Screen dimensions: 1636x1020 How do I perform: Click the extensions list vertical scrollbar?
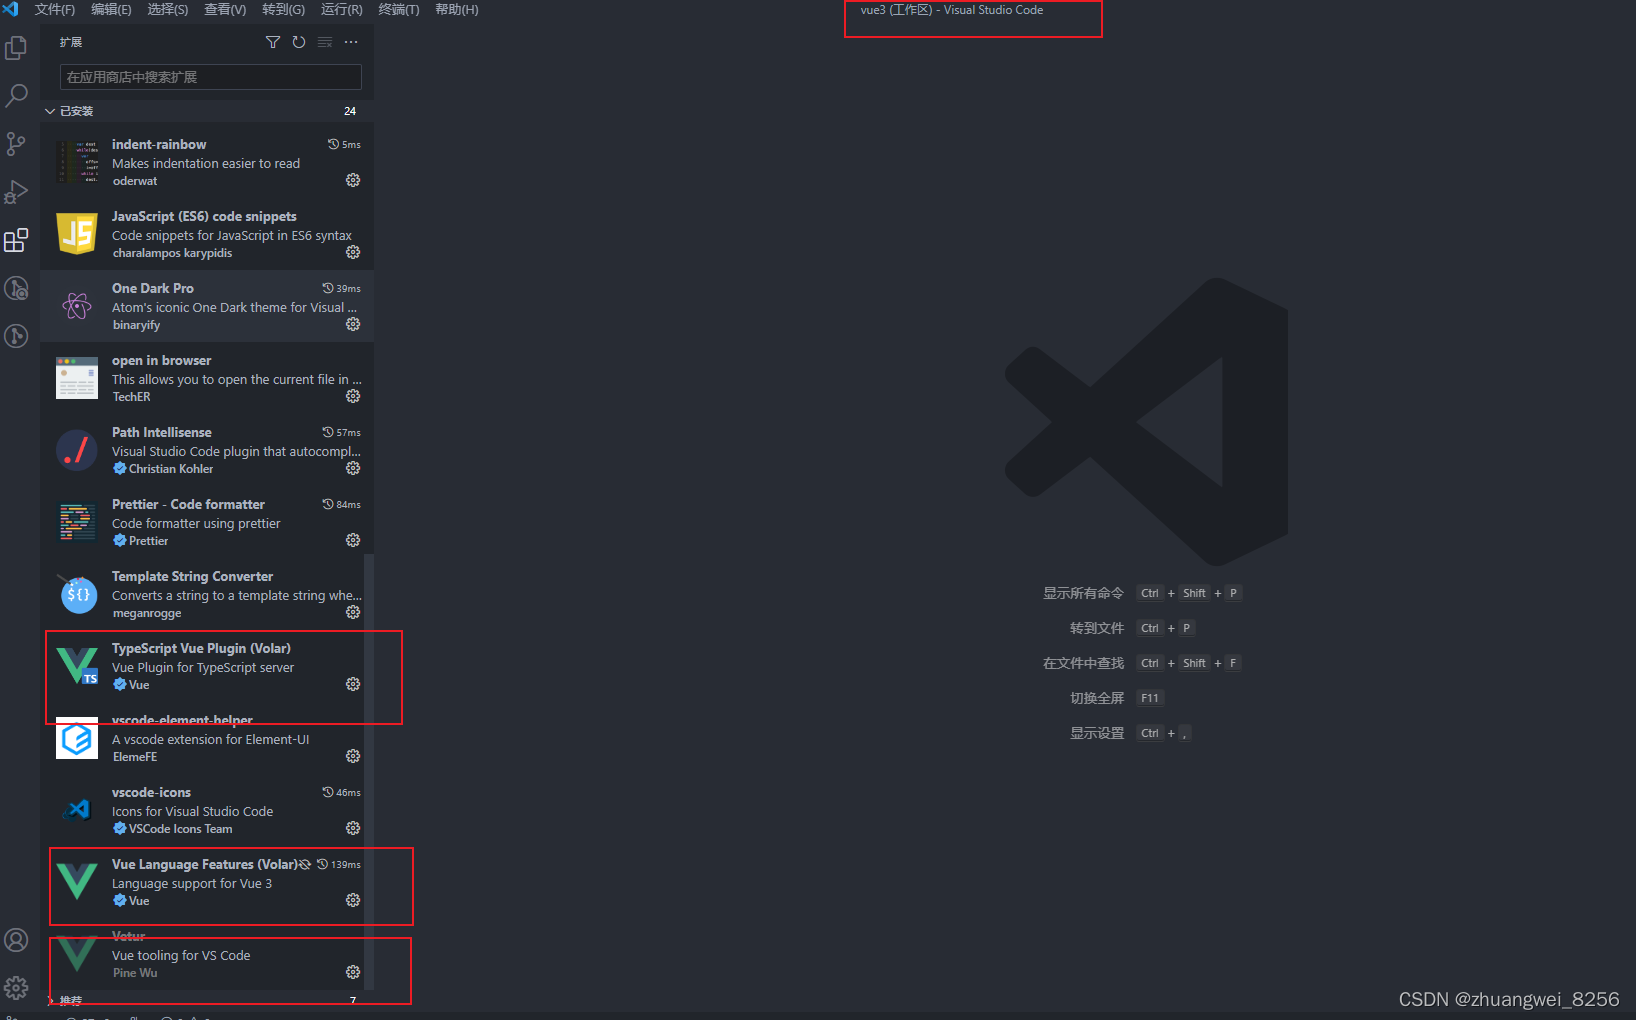coord(369,770)
